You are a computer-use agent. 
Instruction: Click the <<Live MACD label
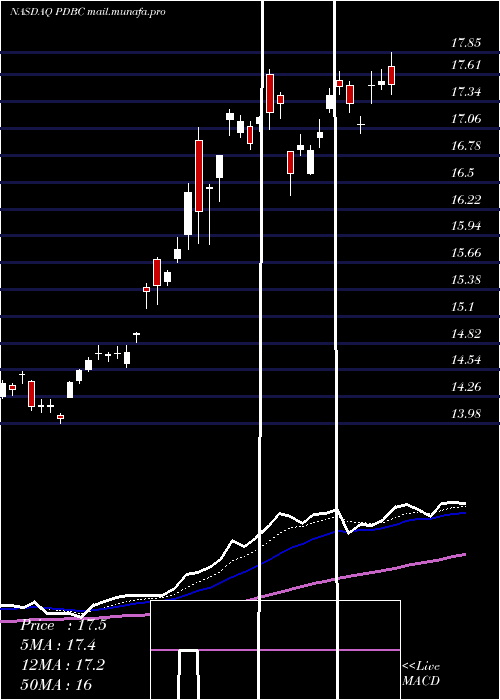click(x=421, y=674)
